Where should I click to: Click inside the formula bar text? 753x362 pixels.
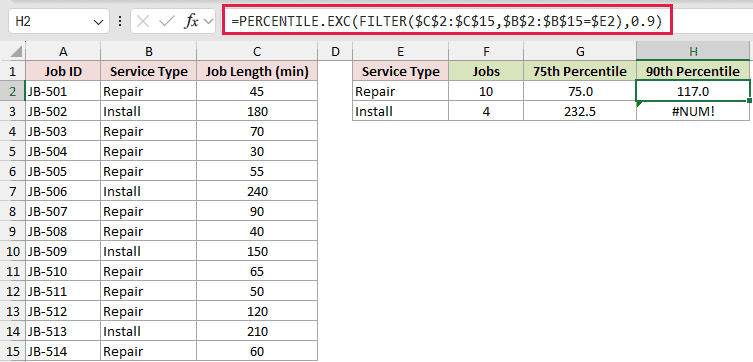(446, 21)
